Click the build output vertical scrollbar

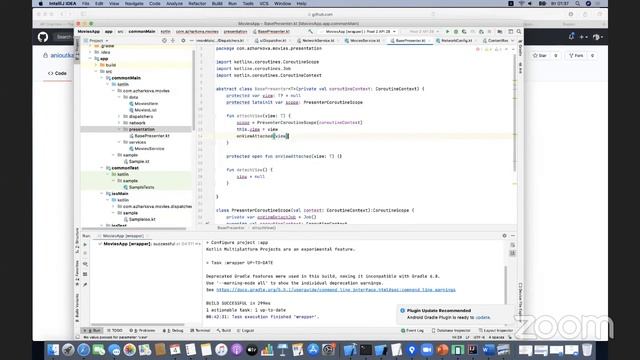coord(506,284)
